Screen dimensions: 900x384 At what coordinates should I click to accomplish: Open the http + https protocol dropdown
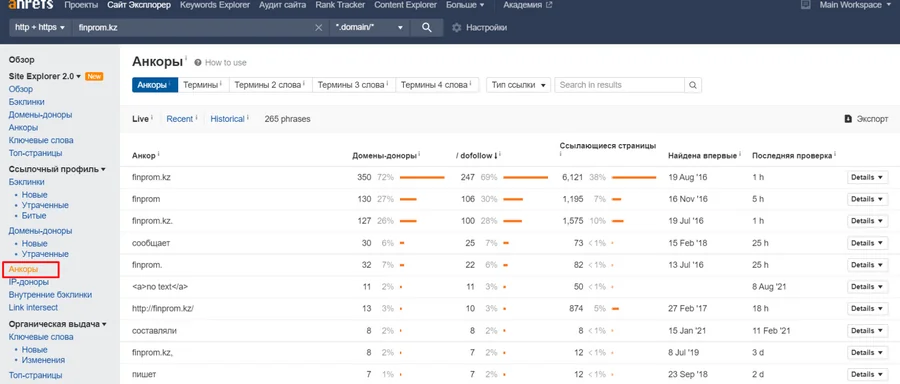[x=40, y=28]
